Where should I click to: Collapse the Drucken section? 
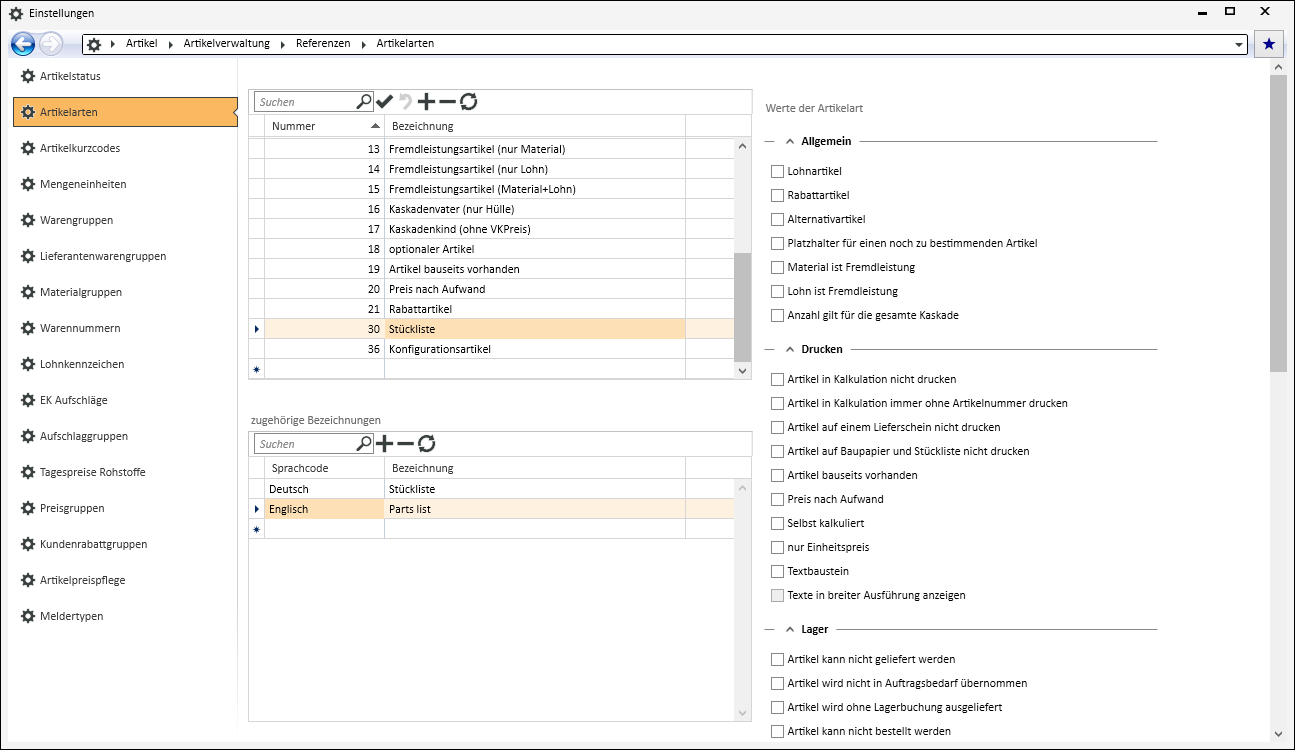click(790, 349)
